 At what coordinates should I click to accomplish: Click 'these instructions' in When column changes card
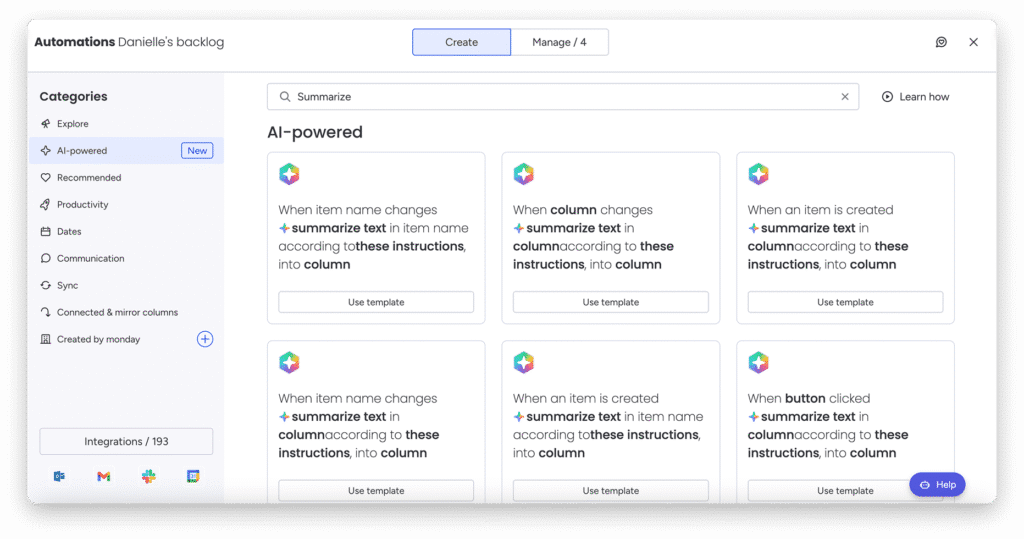(x=593, y=255)
